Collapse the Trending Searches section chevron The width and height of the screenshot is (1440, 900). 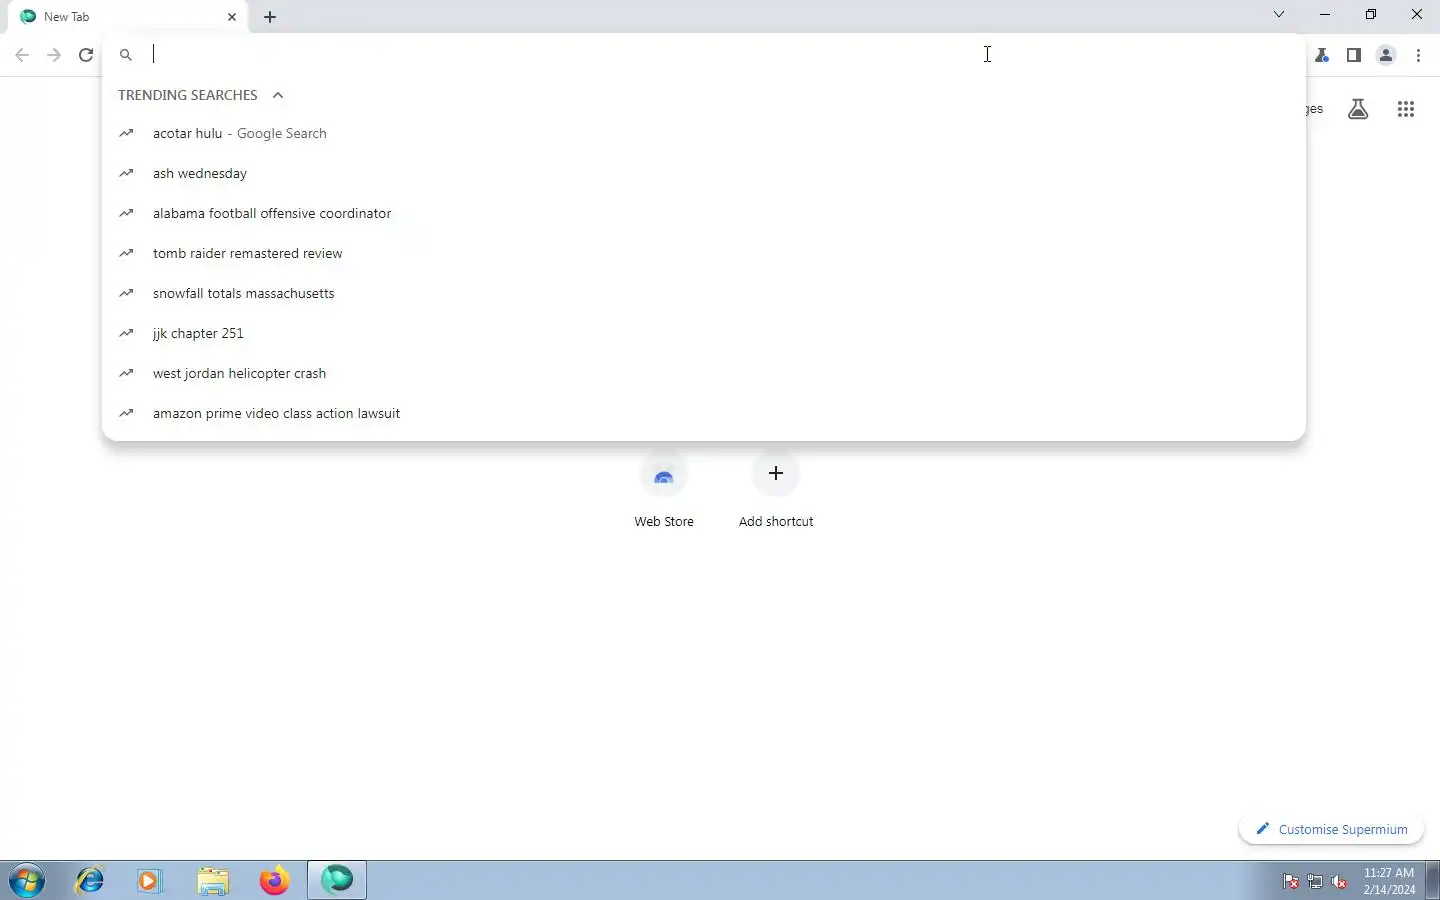point(278,95)
